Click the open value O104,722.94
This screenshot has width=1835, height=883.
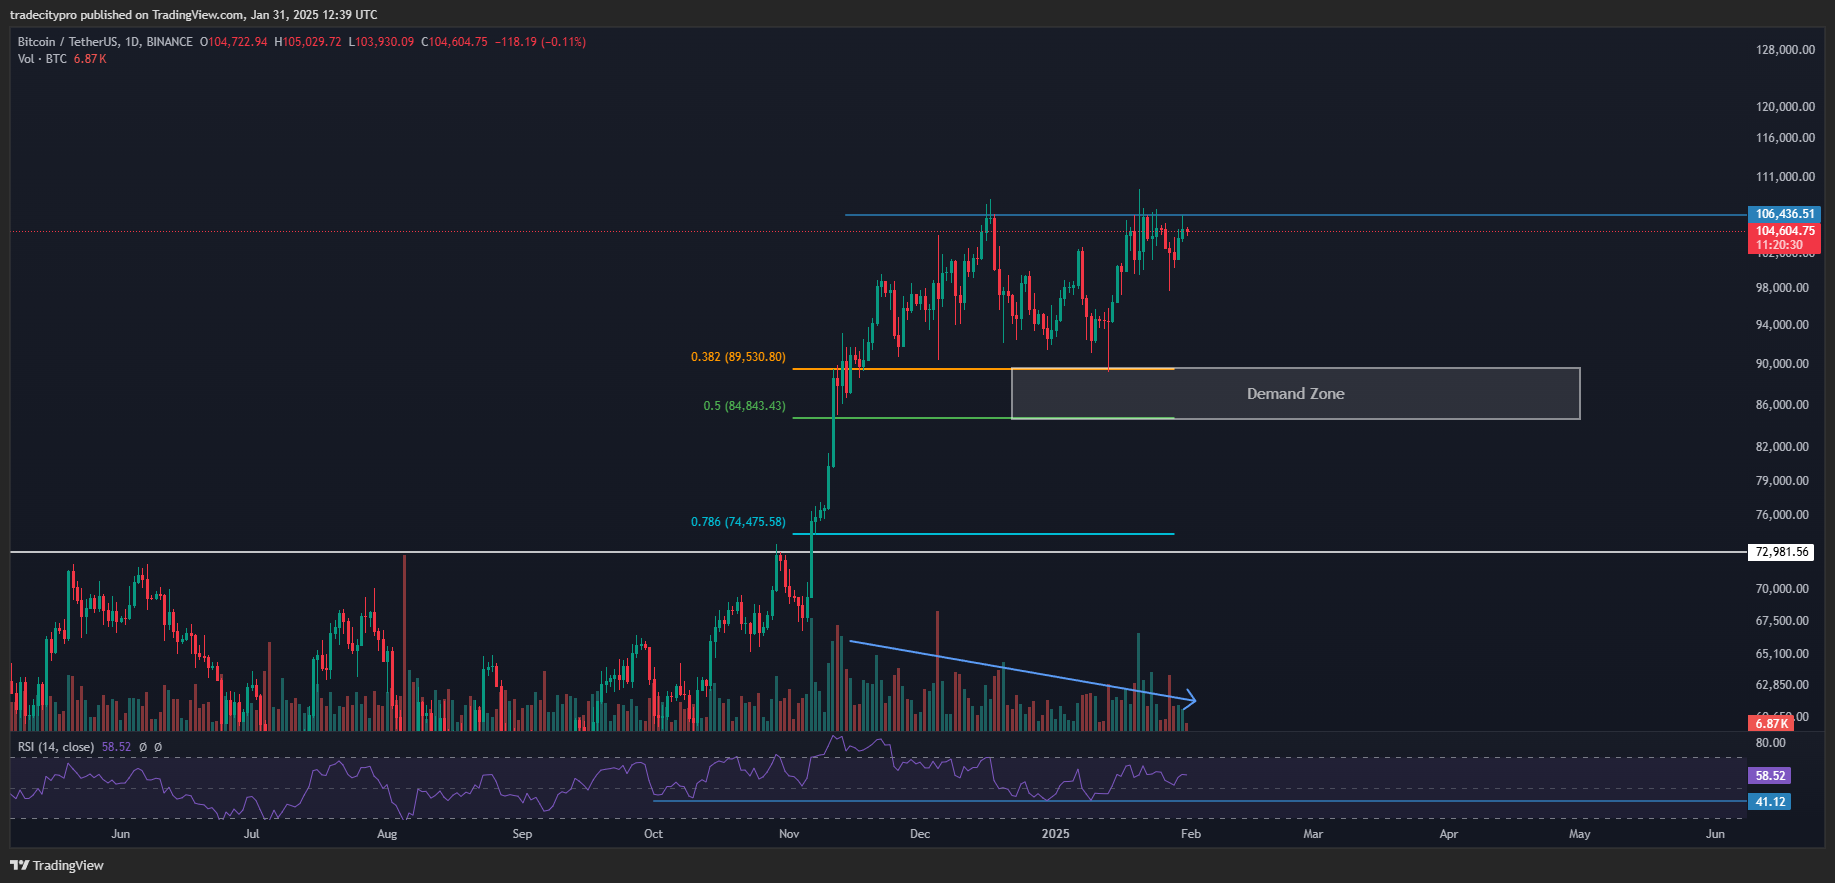[x=234, y=42]
